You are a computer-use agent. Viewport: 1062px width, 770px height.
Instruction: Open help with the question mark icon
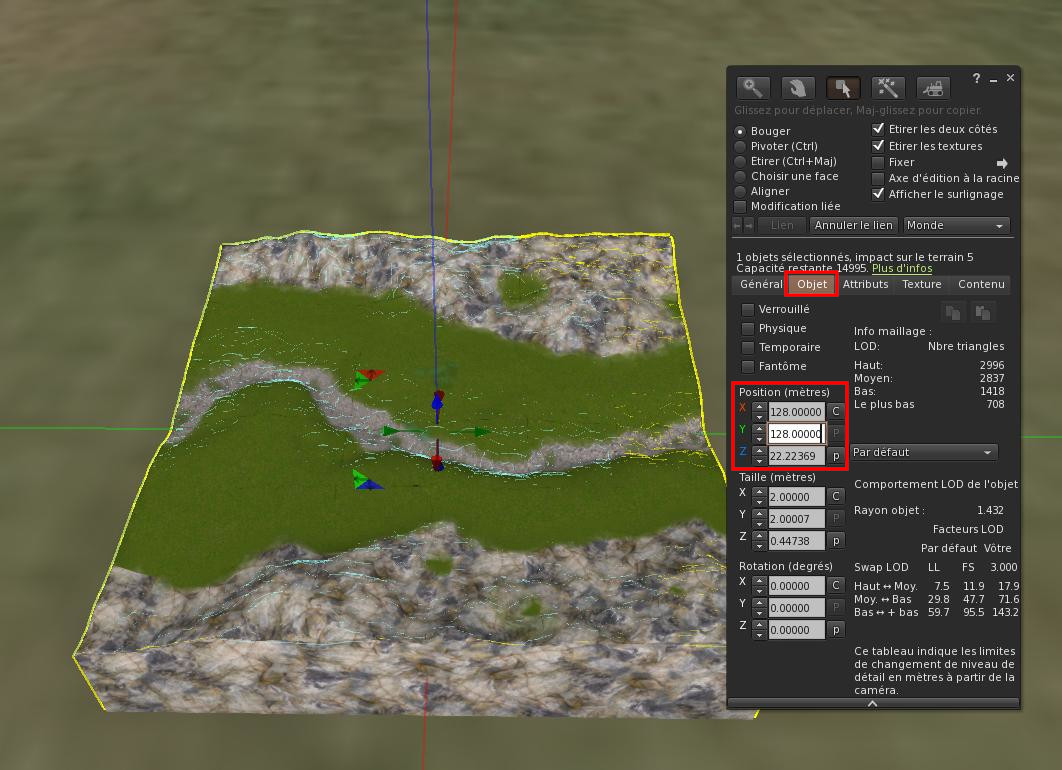976,78
